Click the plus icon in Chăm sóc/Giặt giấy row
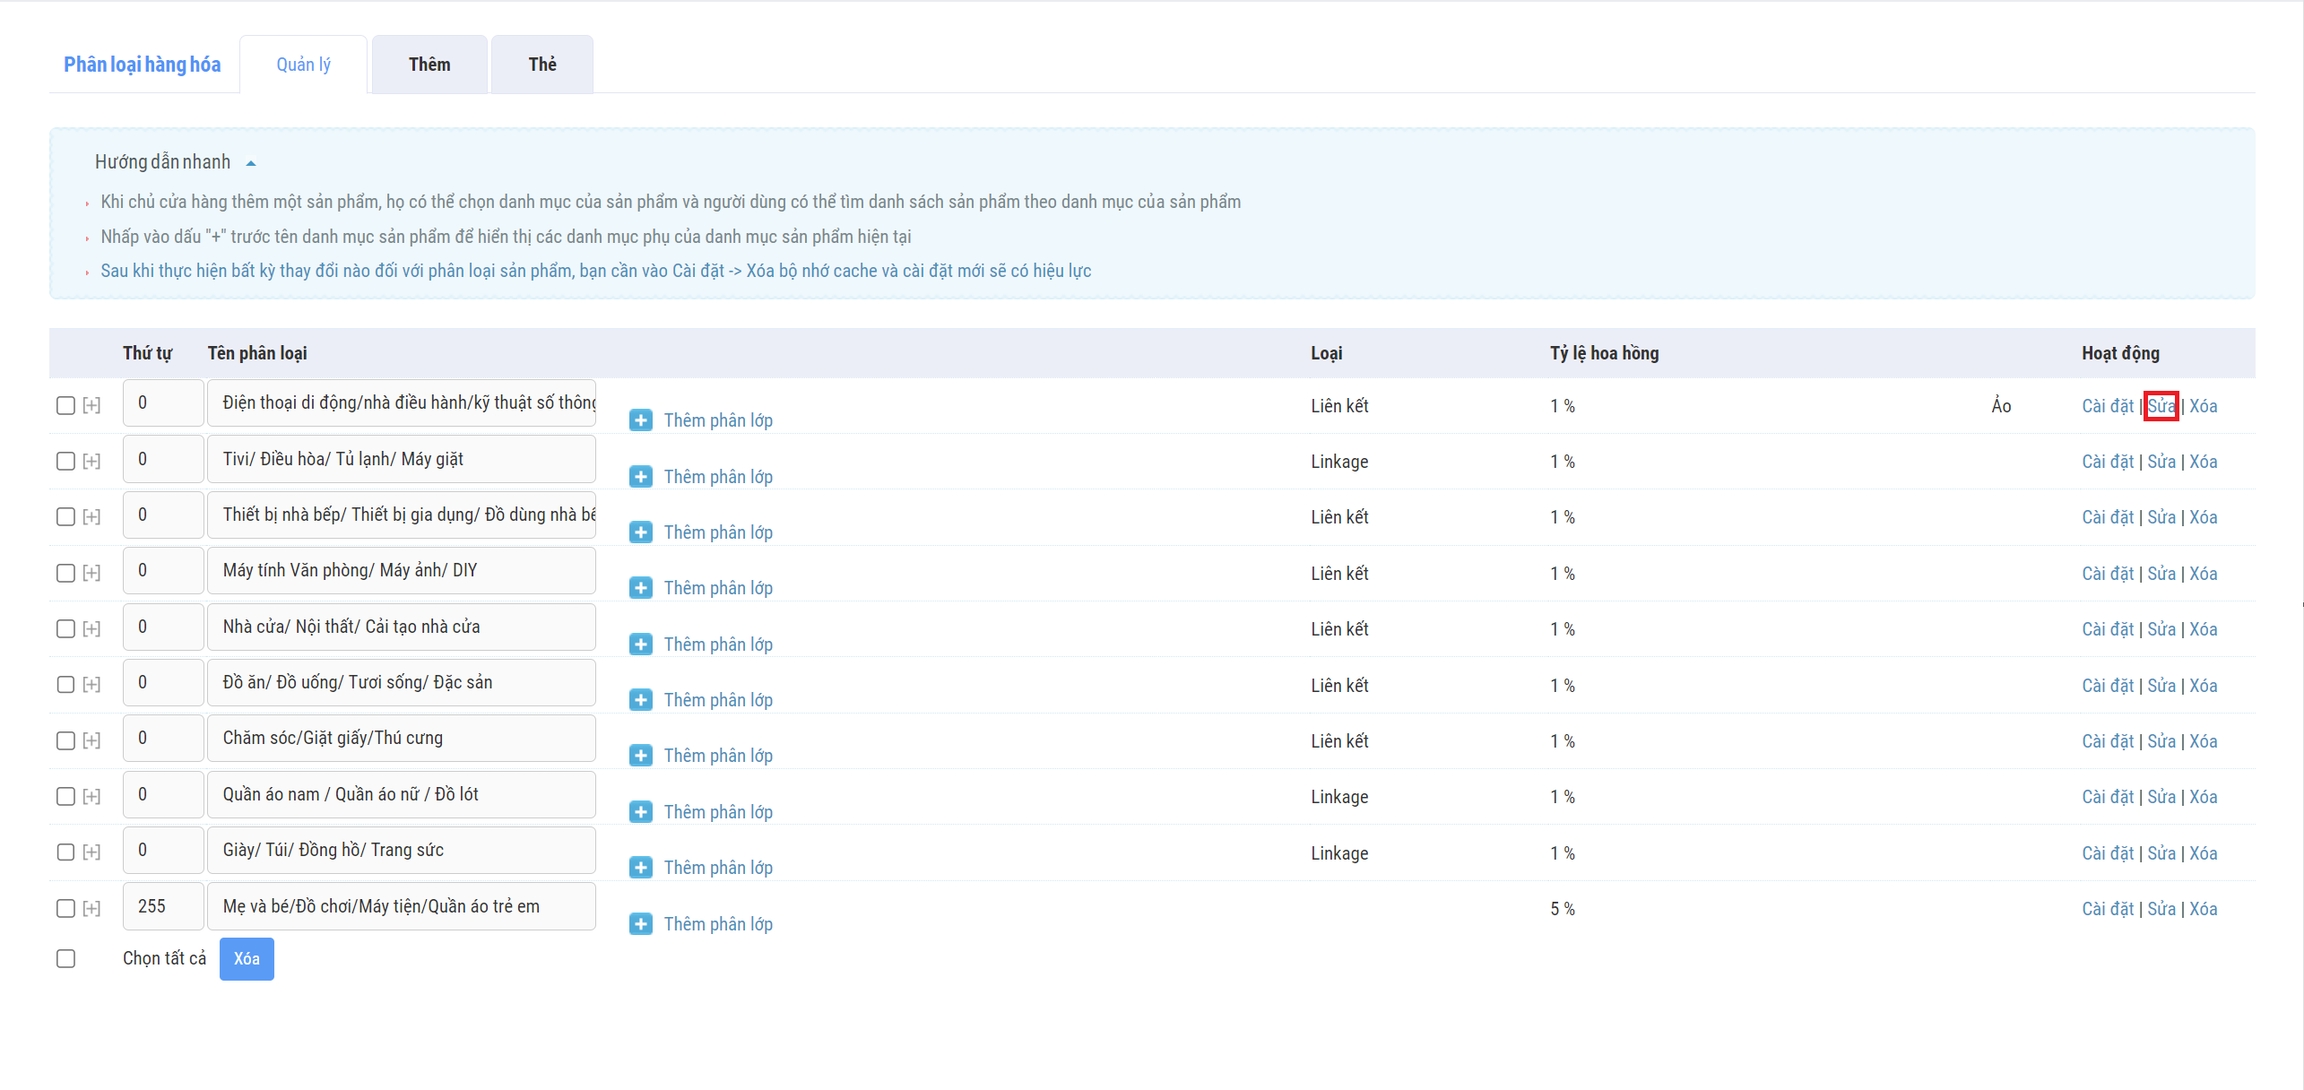 click(641, 756)
